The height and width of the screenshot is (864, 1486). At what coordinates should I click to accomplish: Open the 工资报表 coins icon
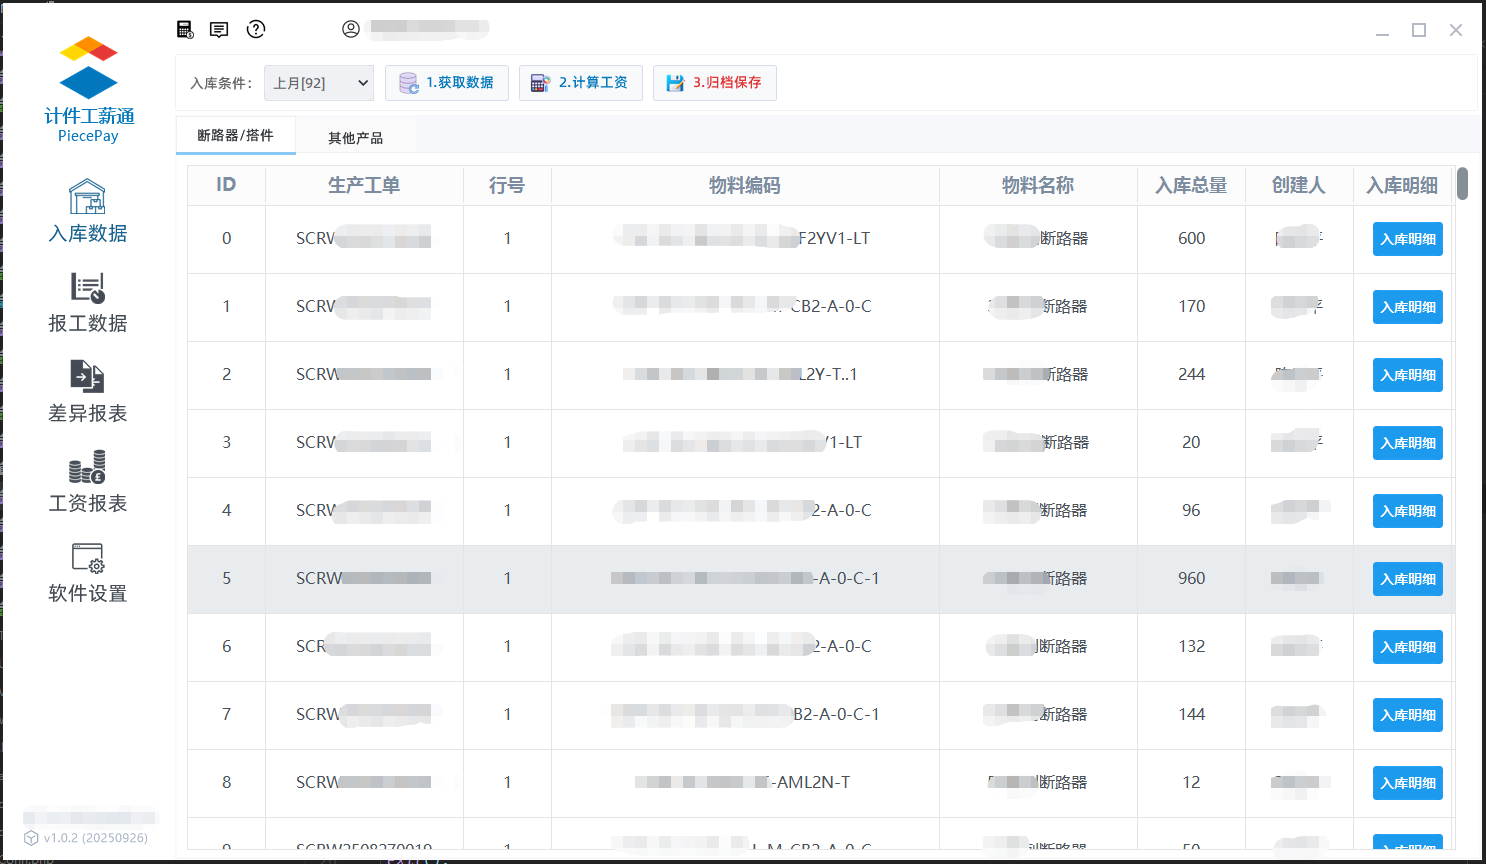click(87, 467)
